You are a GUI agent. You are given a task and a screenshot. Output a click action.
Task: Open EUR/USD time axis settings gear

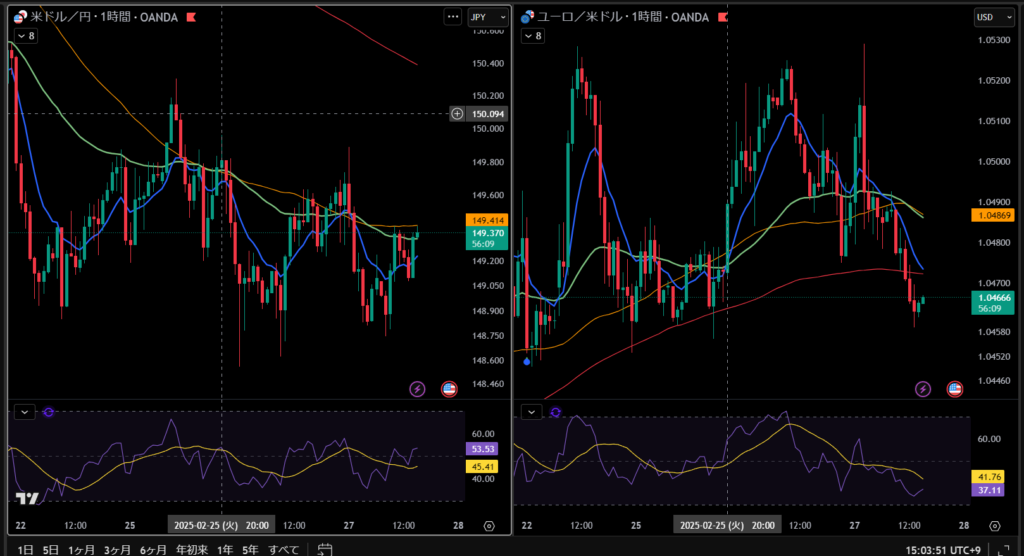(x=995, y=525)
